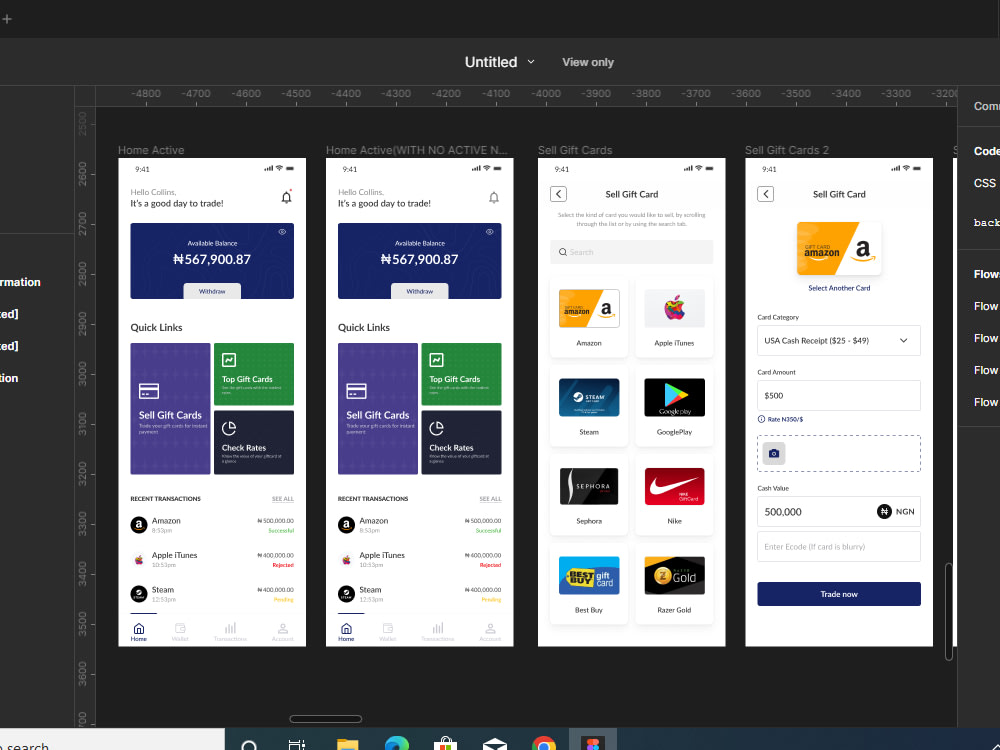Click Select Another Card link
This screenshot has width=1000, height=750.
(x=839, y=288)
